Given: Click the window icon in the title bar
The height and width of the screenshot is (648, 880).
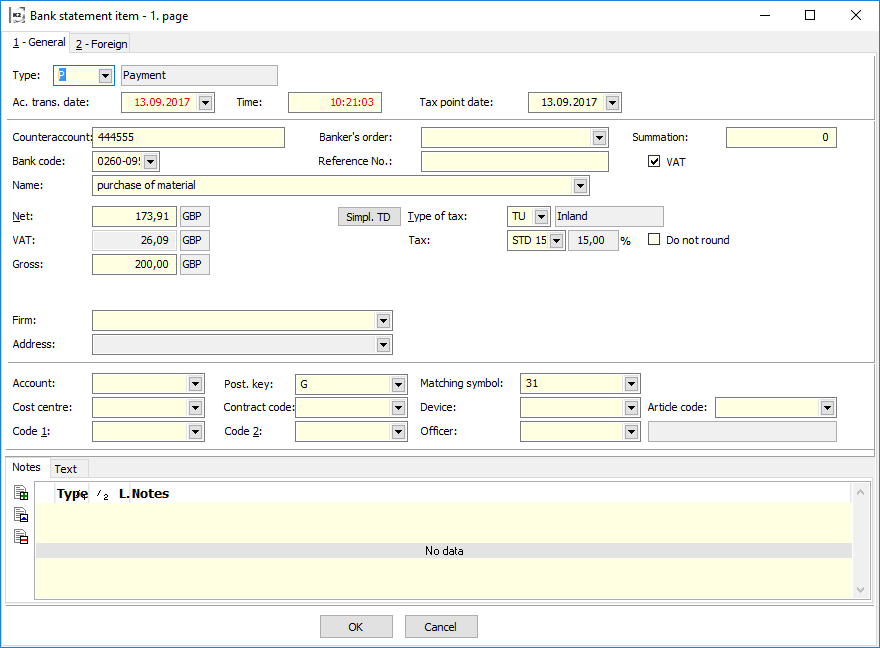Looking at the screenshot, I should point(17,16).
